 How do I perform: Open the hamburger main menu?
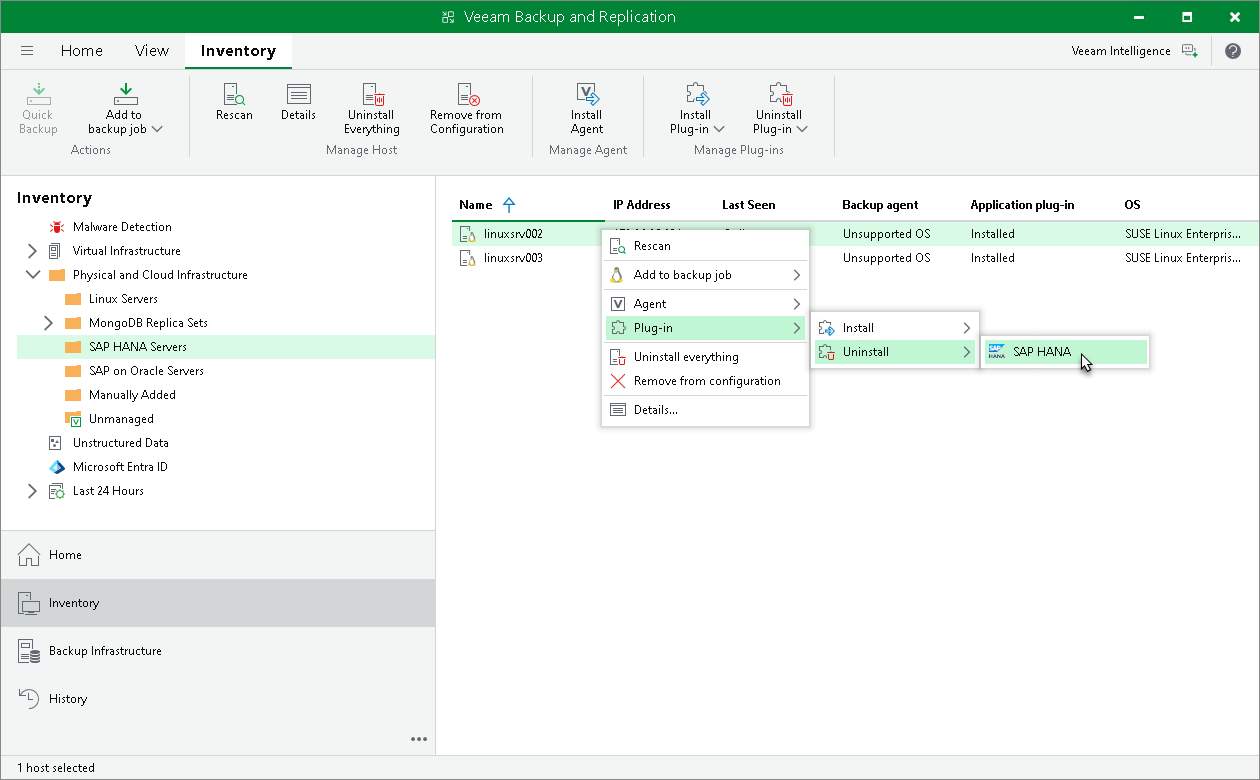click(x=27, y=51)
